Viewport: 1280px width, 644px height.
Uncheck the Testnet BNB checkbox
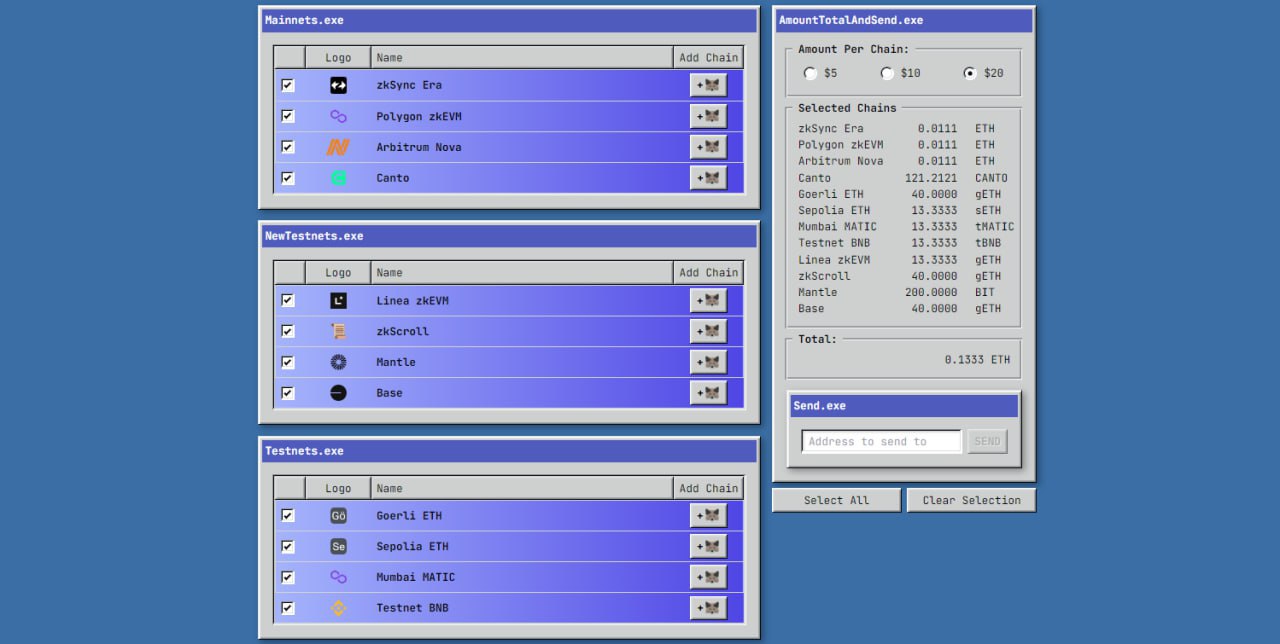(288, 608)
